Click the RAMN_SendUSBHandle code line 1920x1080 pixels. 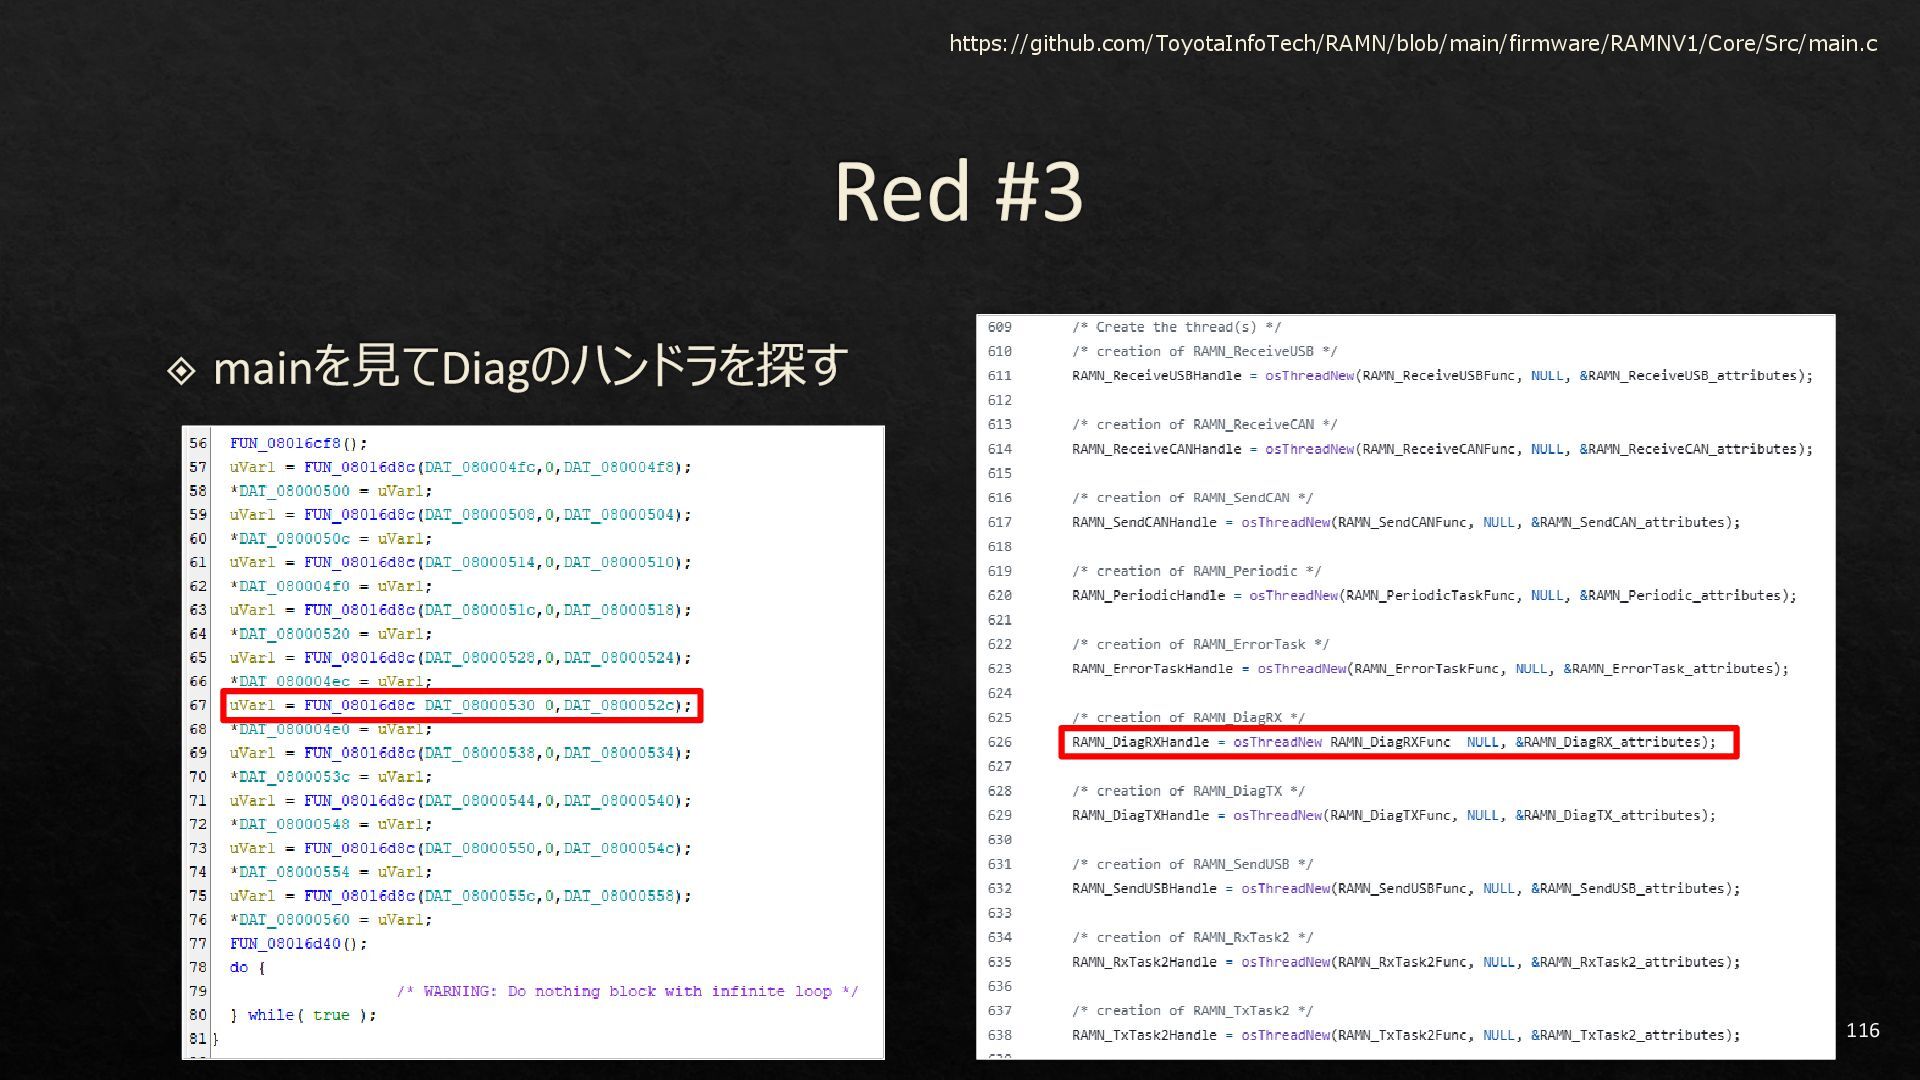(x=1405, y=888)
